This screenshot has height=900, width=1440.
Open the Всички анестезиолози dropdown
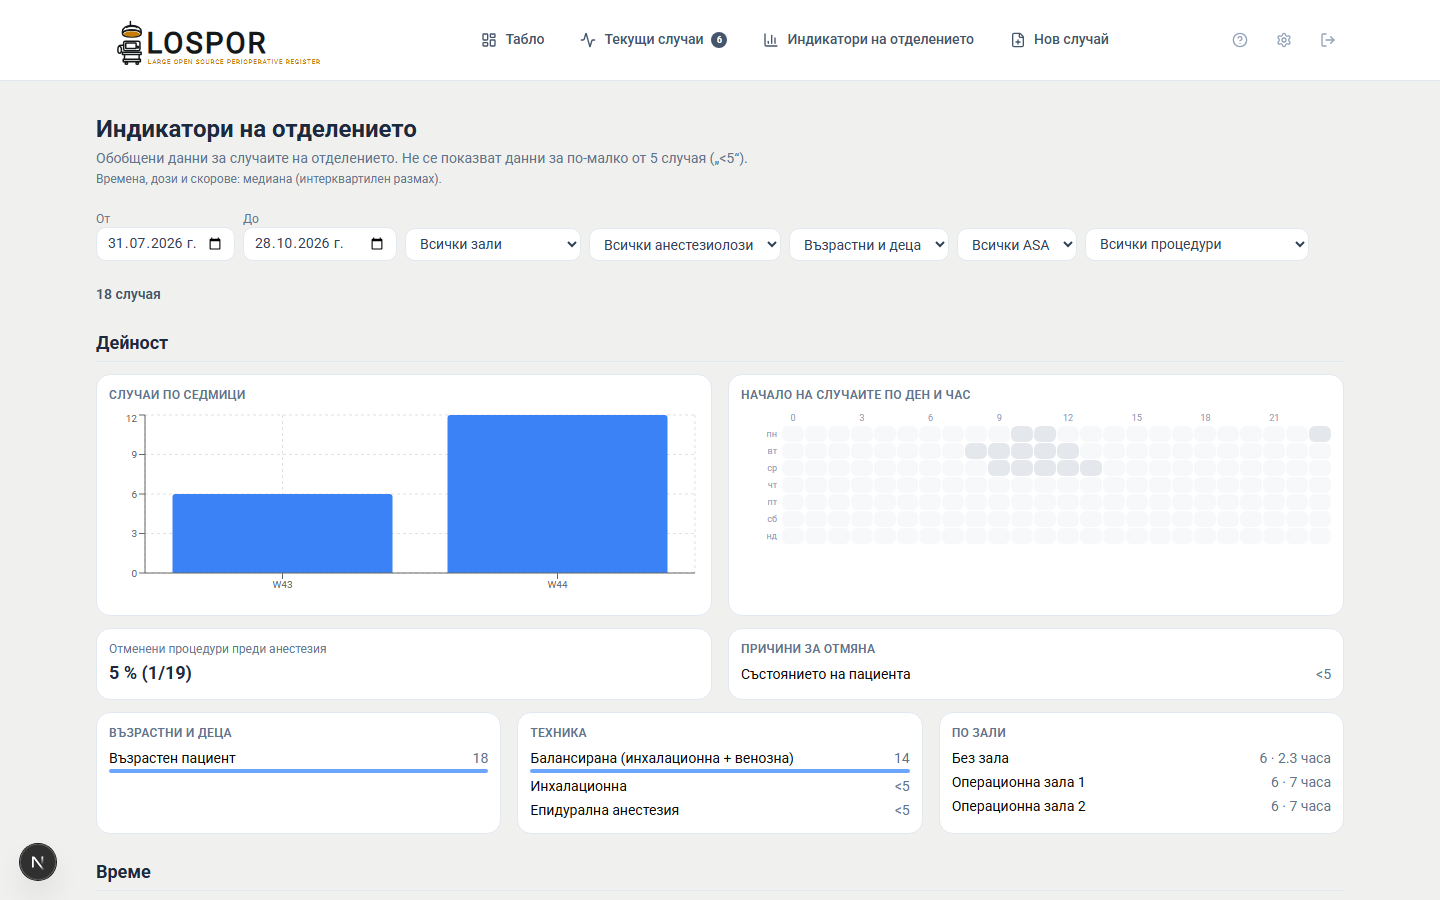point(685,245)
